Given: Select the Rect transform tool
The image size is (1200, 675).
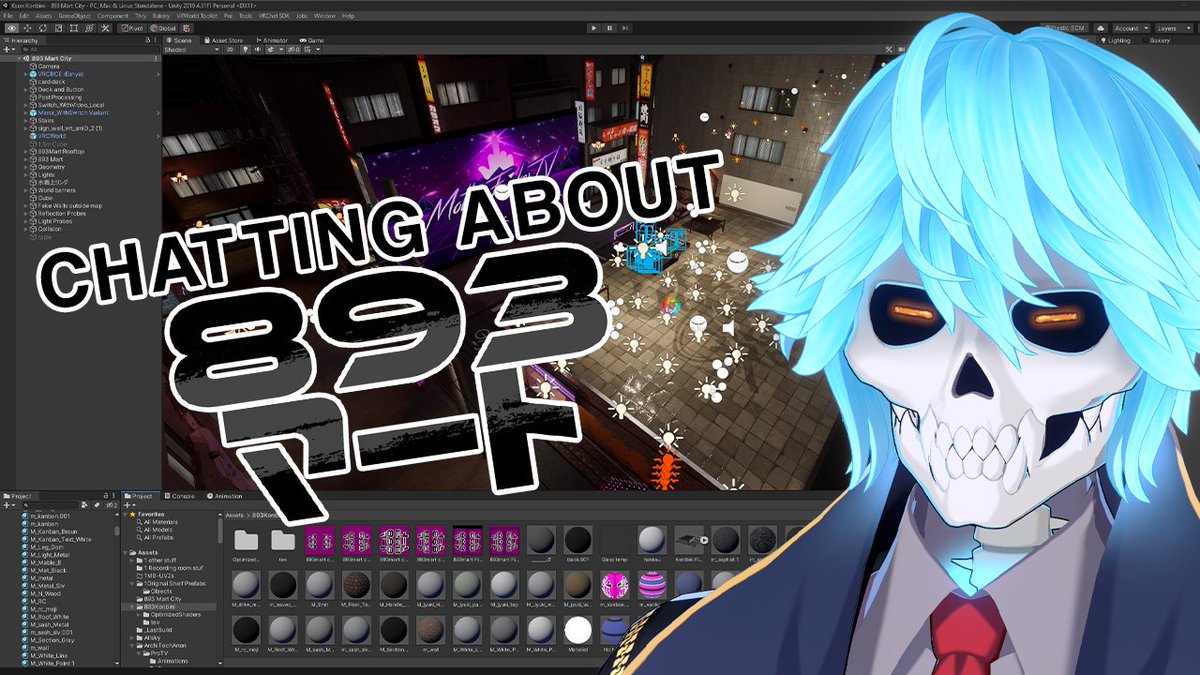Looking at the screenshot, I should coord(74,28).
